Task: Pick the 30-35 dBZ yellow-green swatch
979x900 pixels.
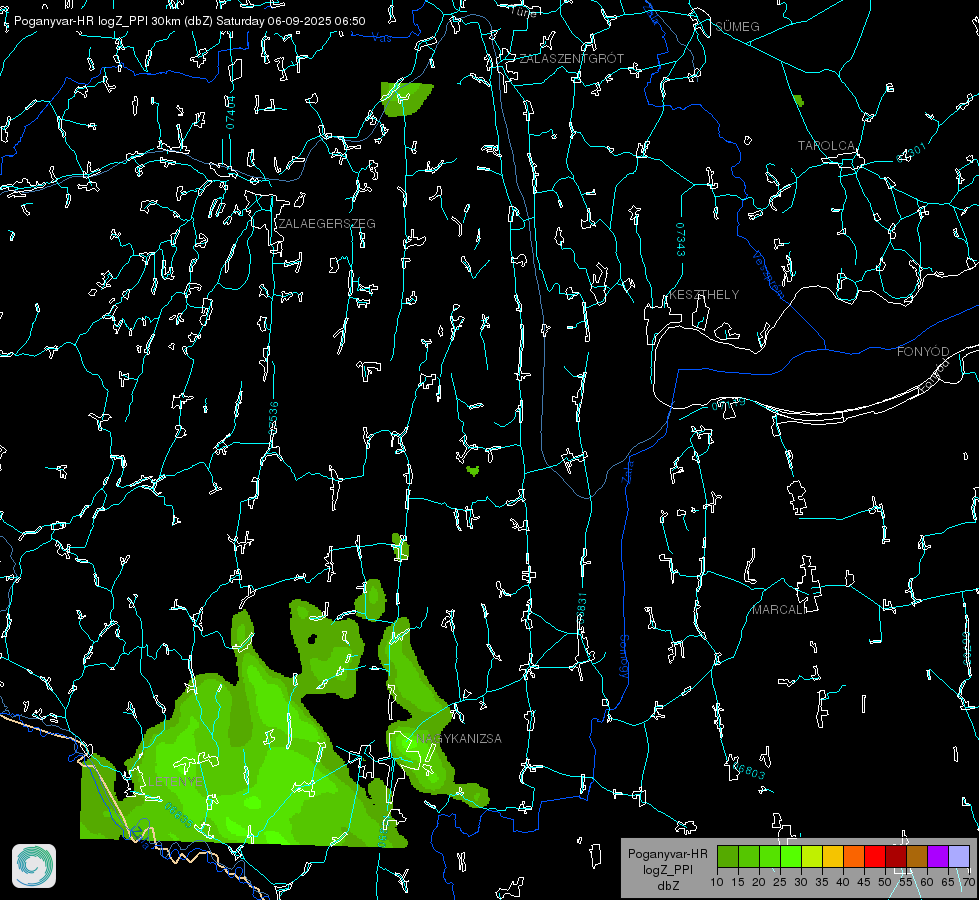Action: (x=812, y=856)
